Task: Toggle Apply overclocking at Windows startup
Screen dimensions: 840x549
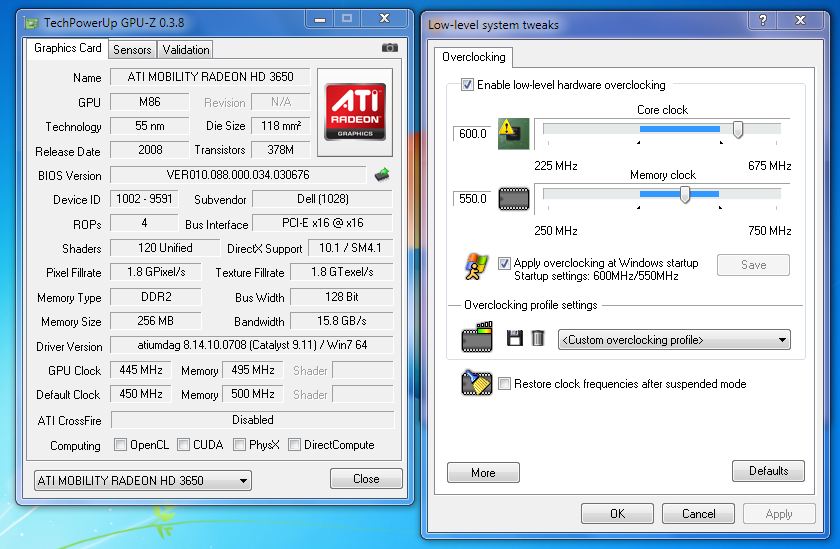Action: click(x=504, y=263)
